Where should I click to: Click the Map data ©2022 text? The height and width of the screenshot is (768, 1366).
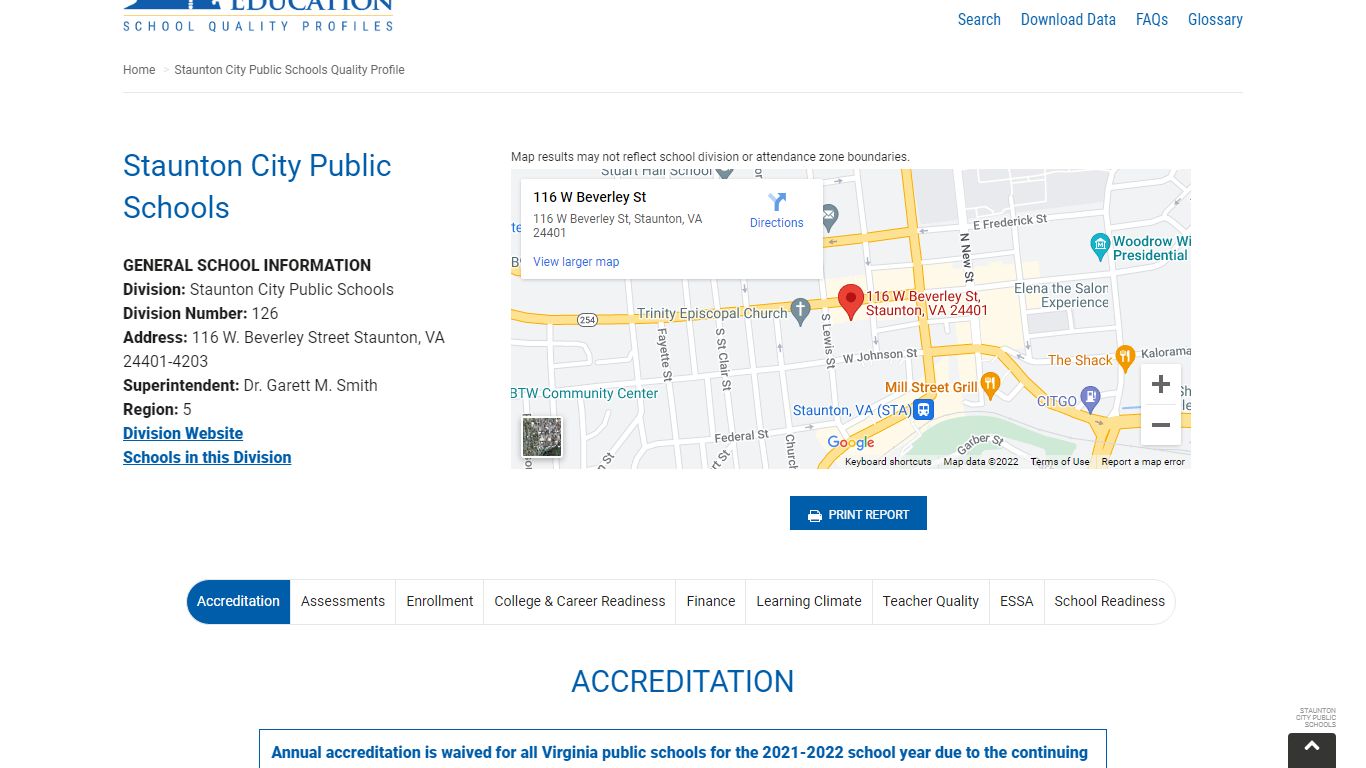pos(981,462)
